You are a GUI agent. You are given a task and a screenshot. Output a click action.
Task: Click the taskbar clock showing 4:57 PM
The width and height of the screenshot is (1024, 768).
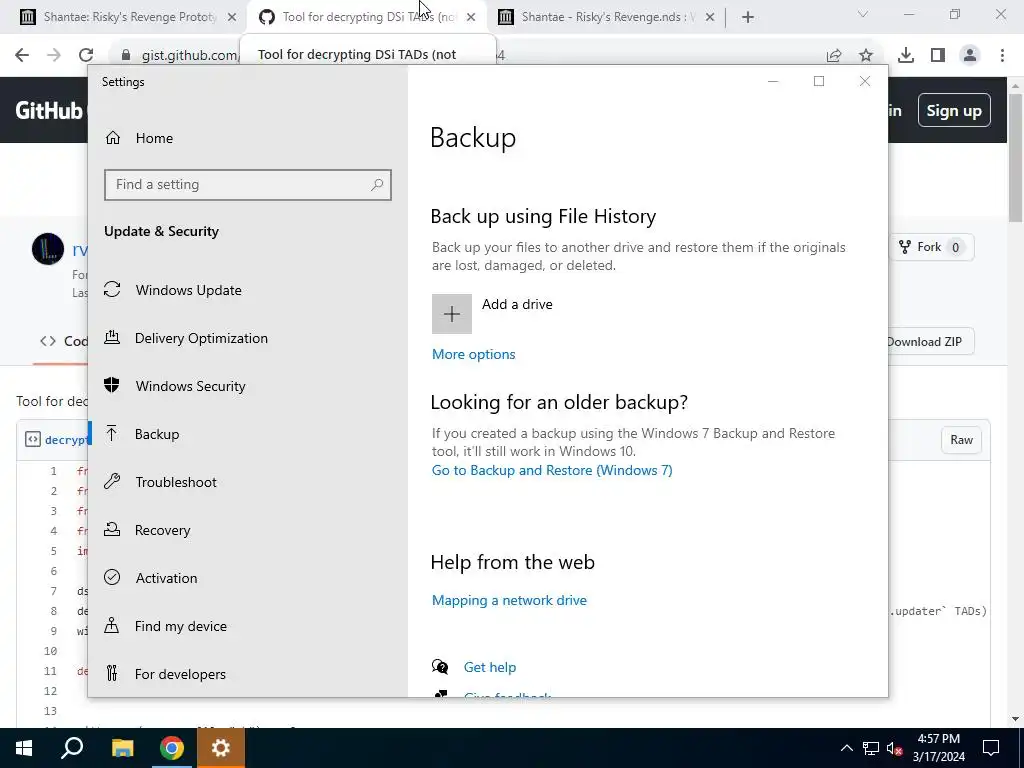coord(938,748)
